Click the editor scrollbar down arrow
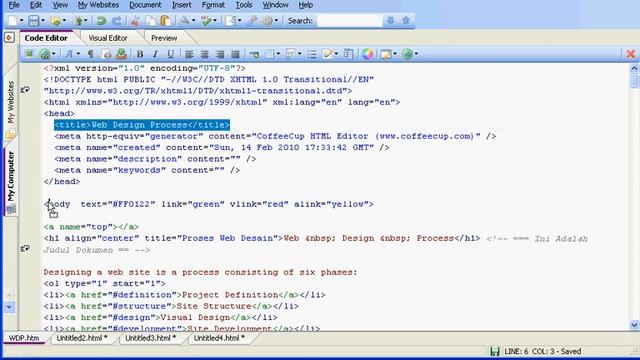 coord(634,325)
